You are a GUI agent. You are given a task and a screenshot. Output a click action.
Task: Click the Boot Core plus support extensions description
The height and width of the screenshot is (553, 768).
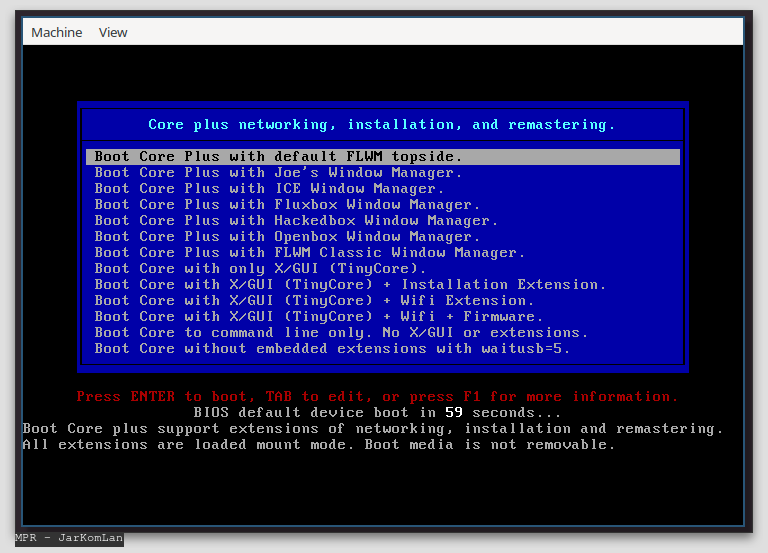(x=373, y=429)
